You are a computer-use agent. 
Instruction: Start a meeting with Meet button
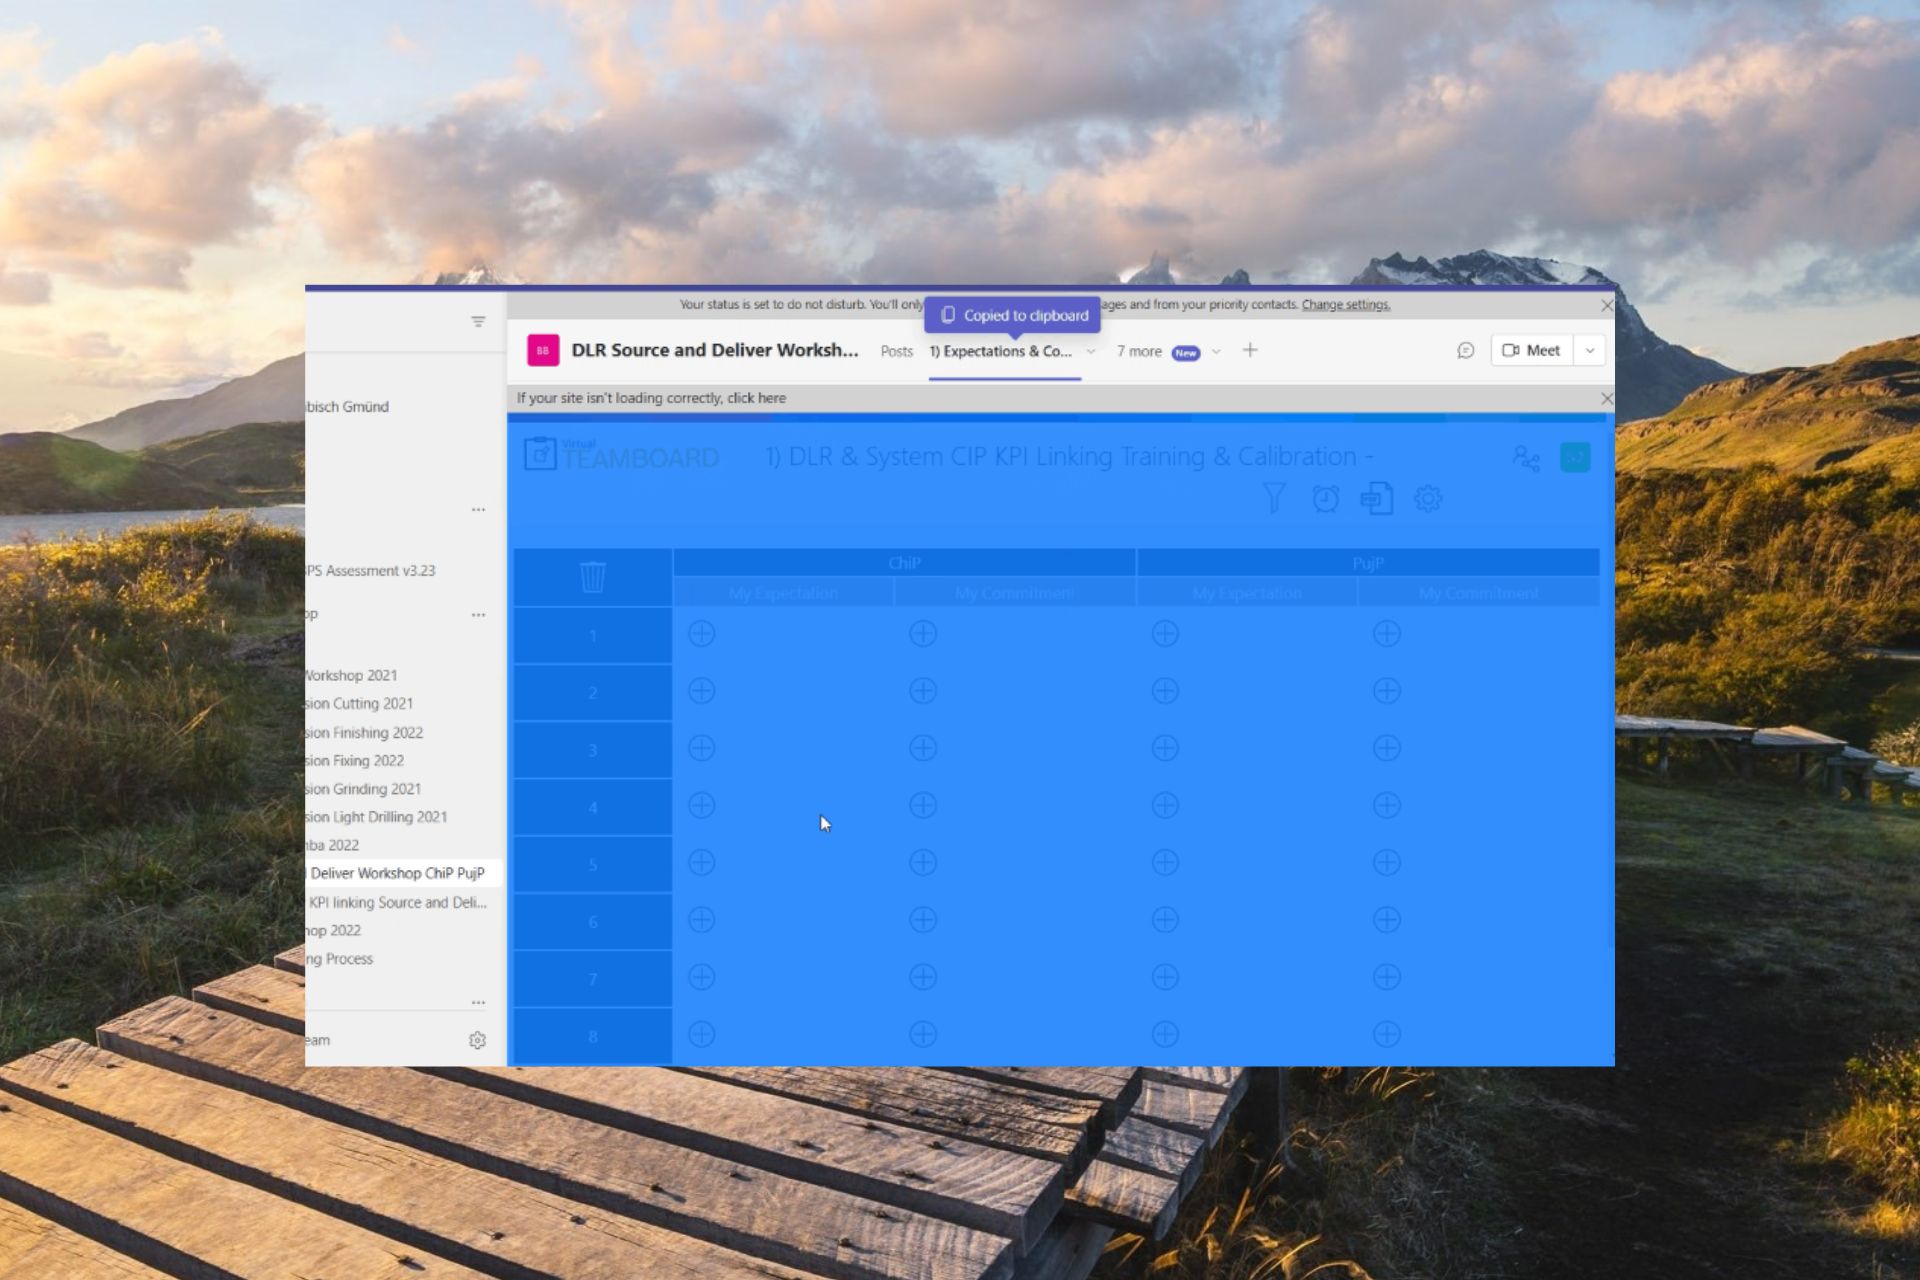(1532, 351)
